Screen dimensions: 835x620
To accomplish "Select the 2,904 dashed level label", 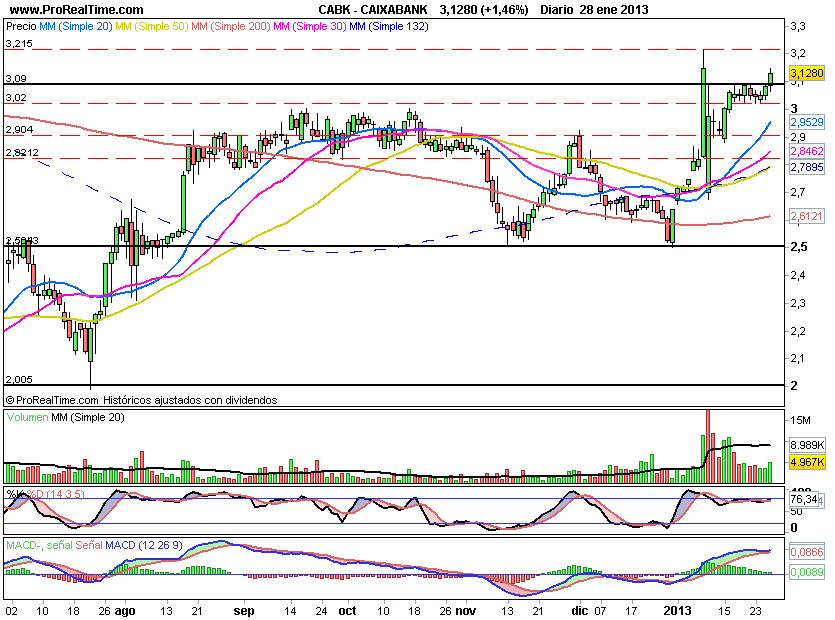I will coord(19,129).
